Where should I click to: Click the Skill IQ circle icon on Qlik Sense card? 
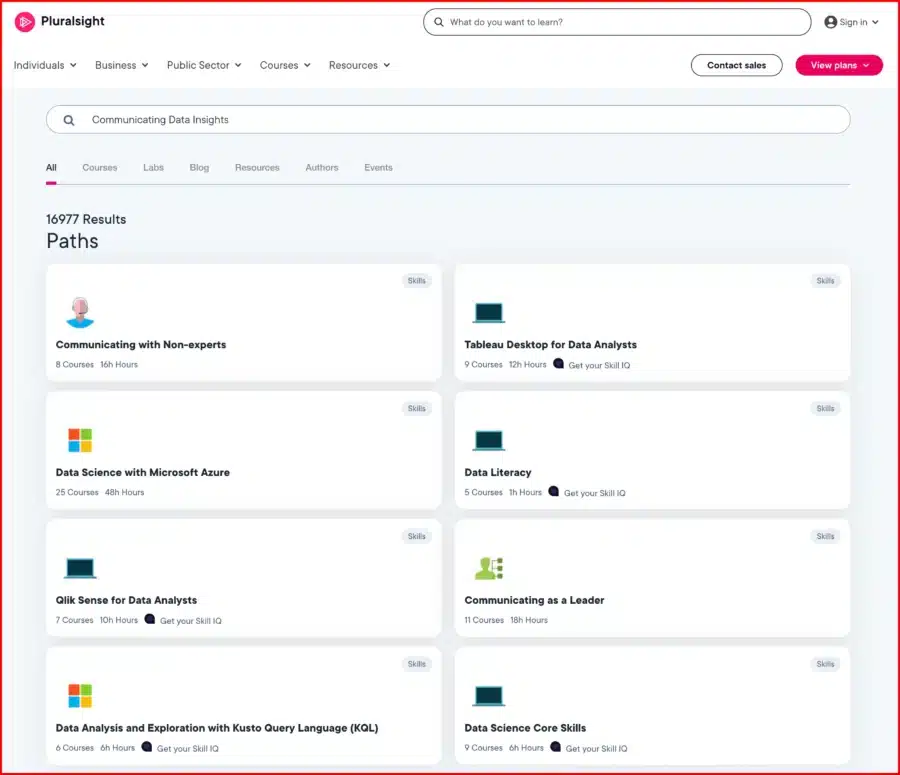point(148,620)
